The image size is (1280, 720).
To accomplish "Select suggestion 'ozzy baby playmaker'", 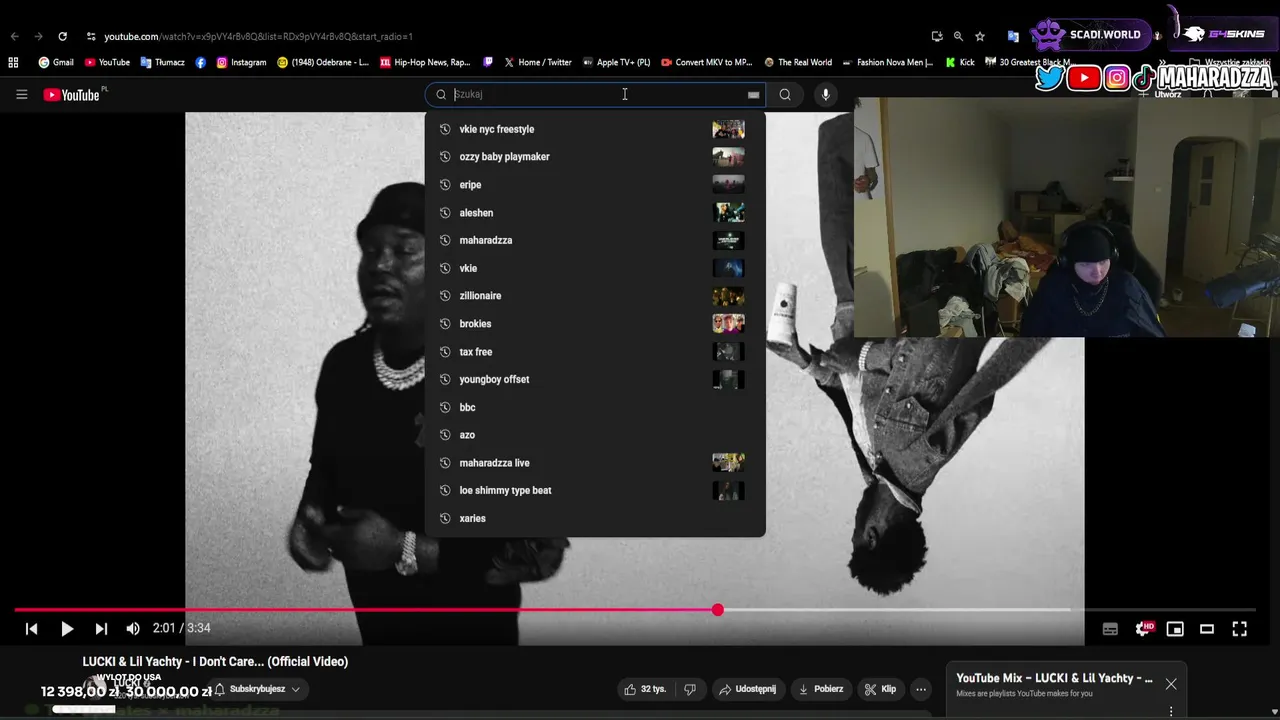I will [595, 157].
